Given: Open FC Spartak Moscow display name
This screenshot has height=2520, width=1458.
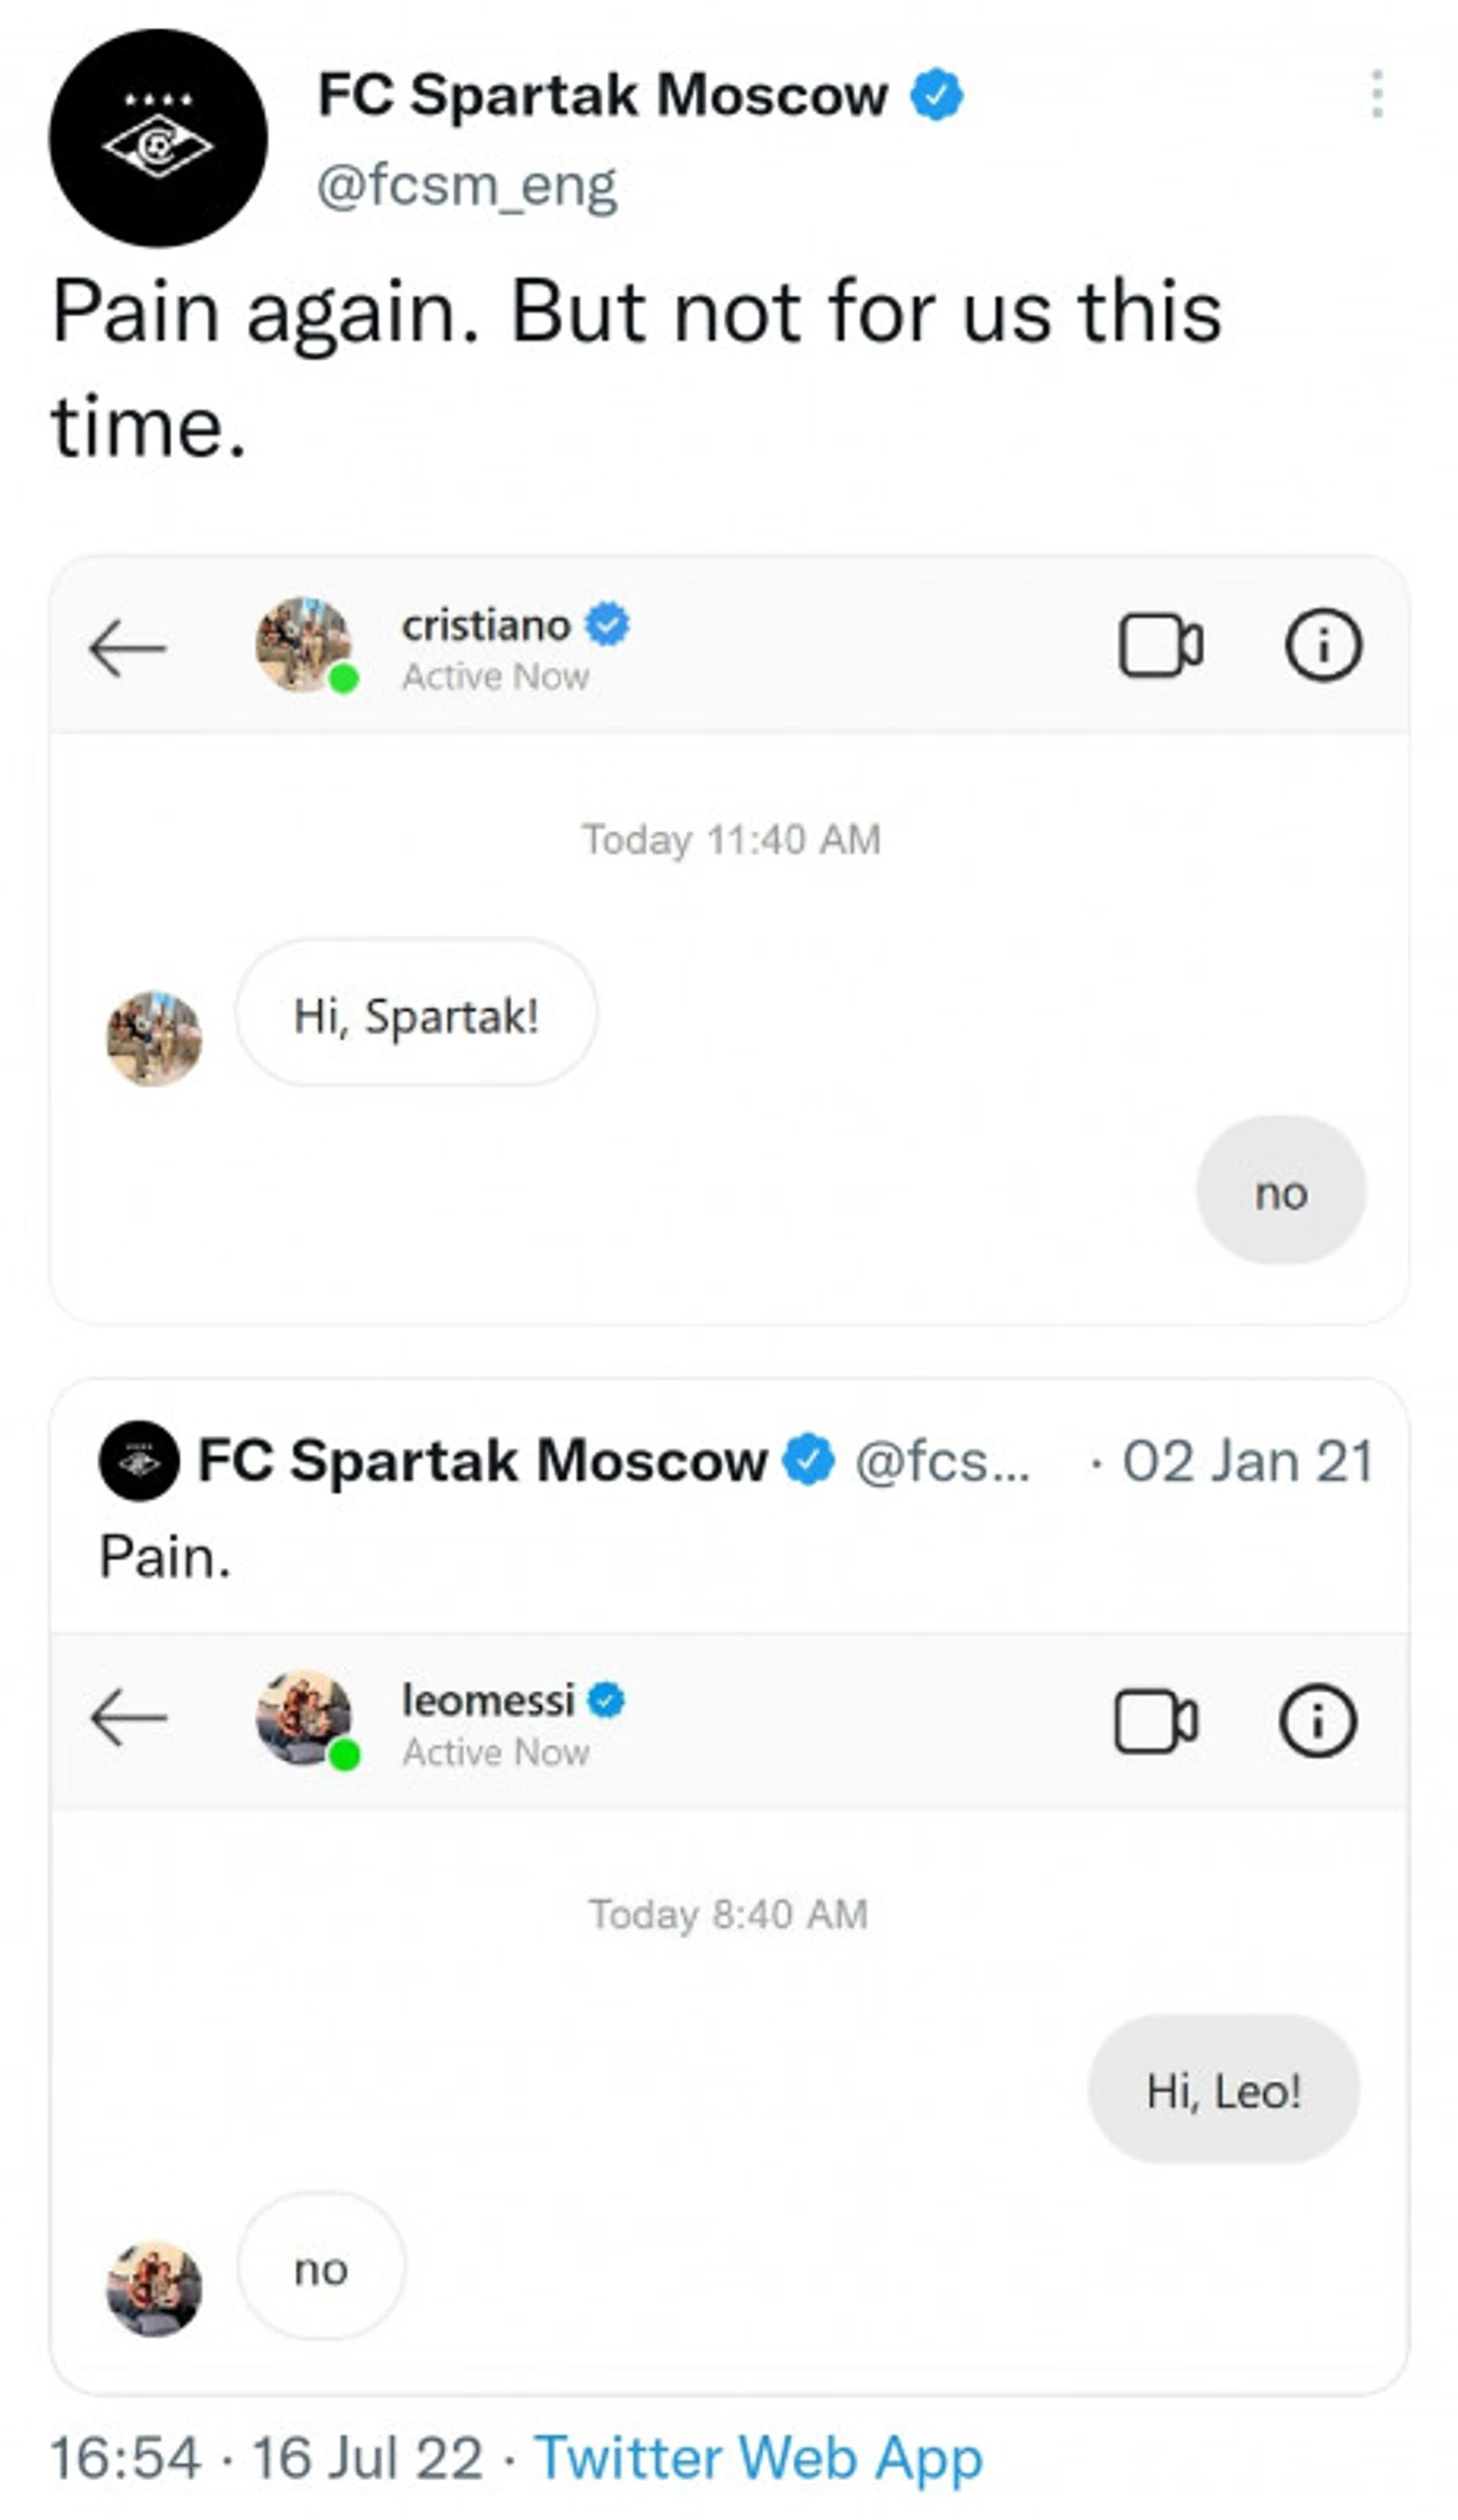Looking at the screenshot, I should tap(603, 95).
